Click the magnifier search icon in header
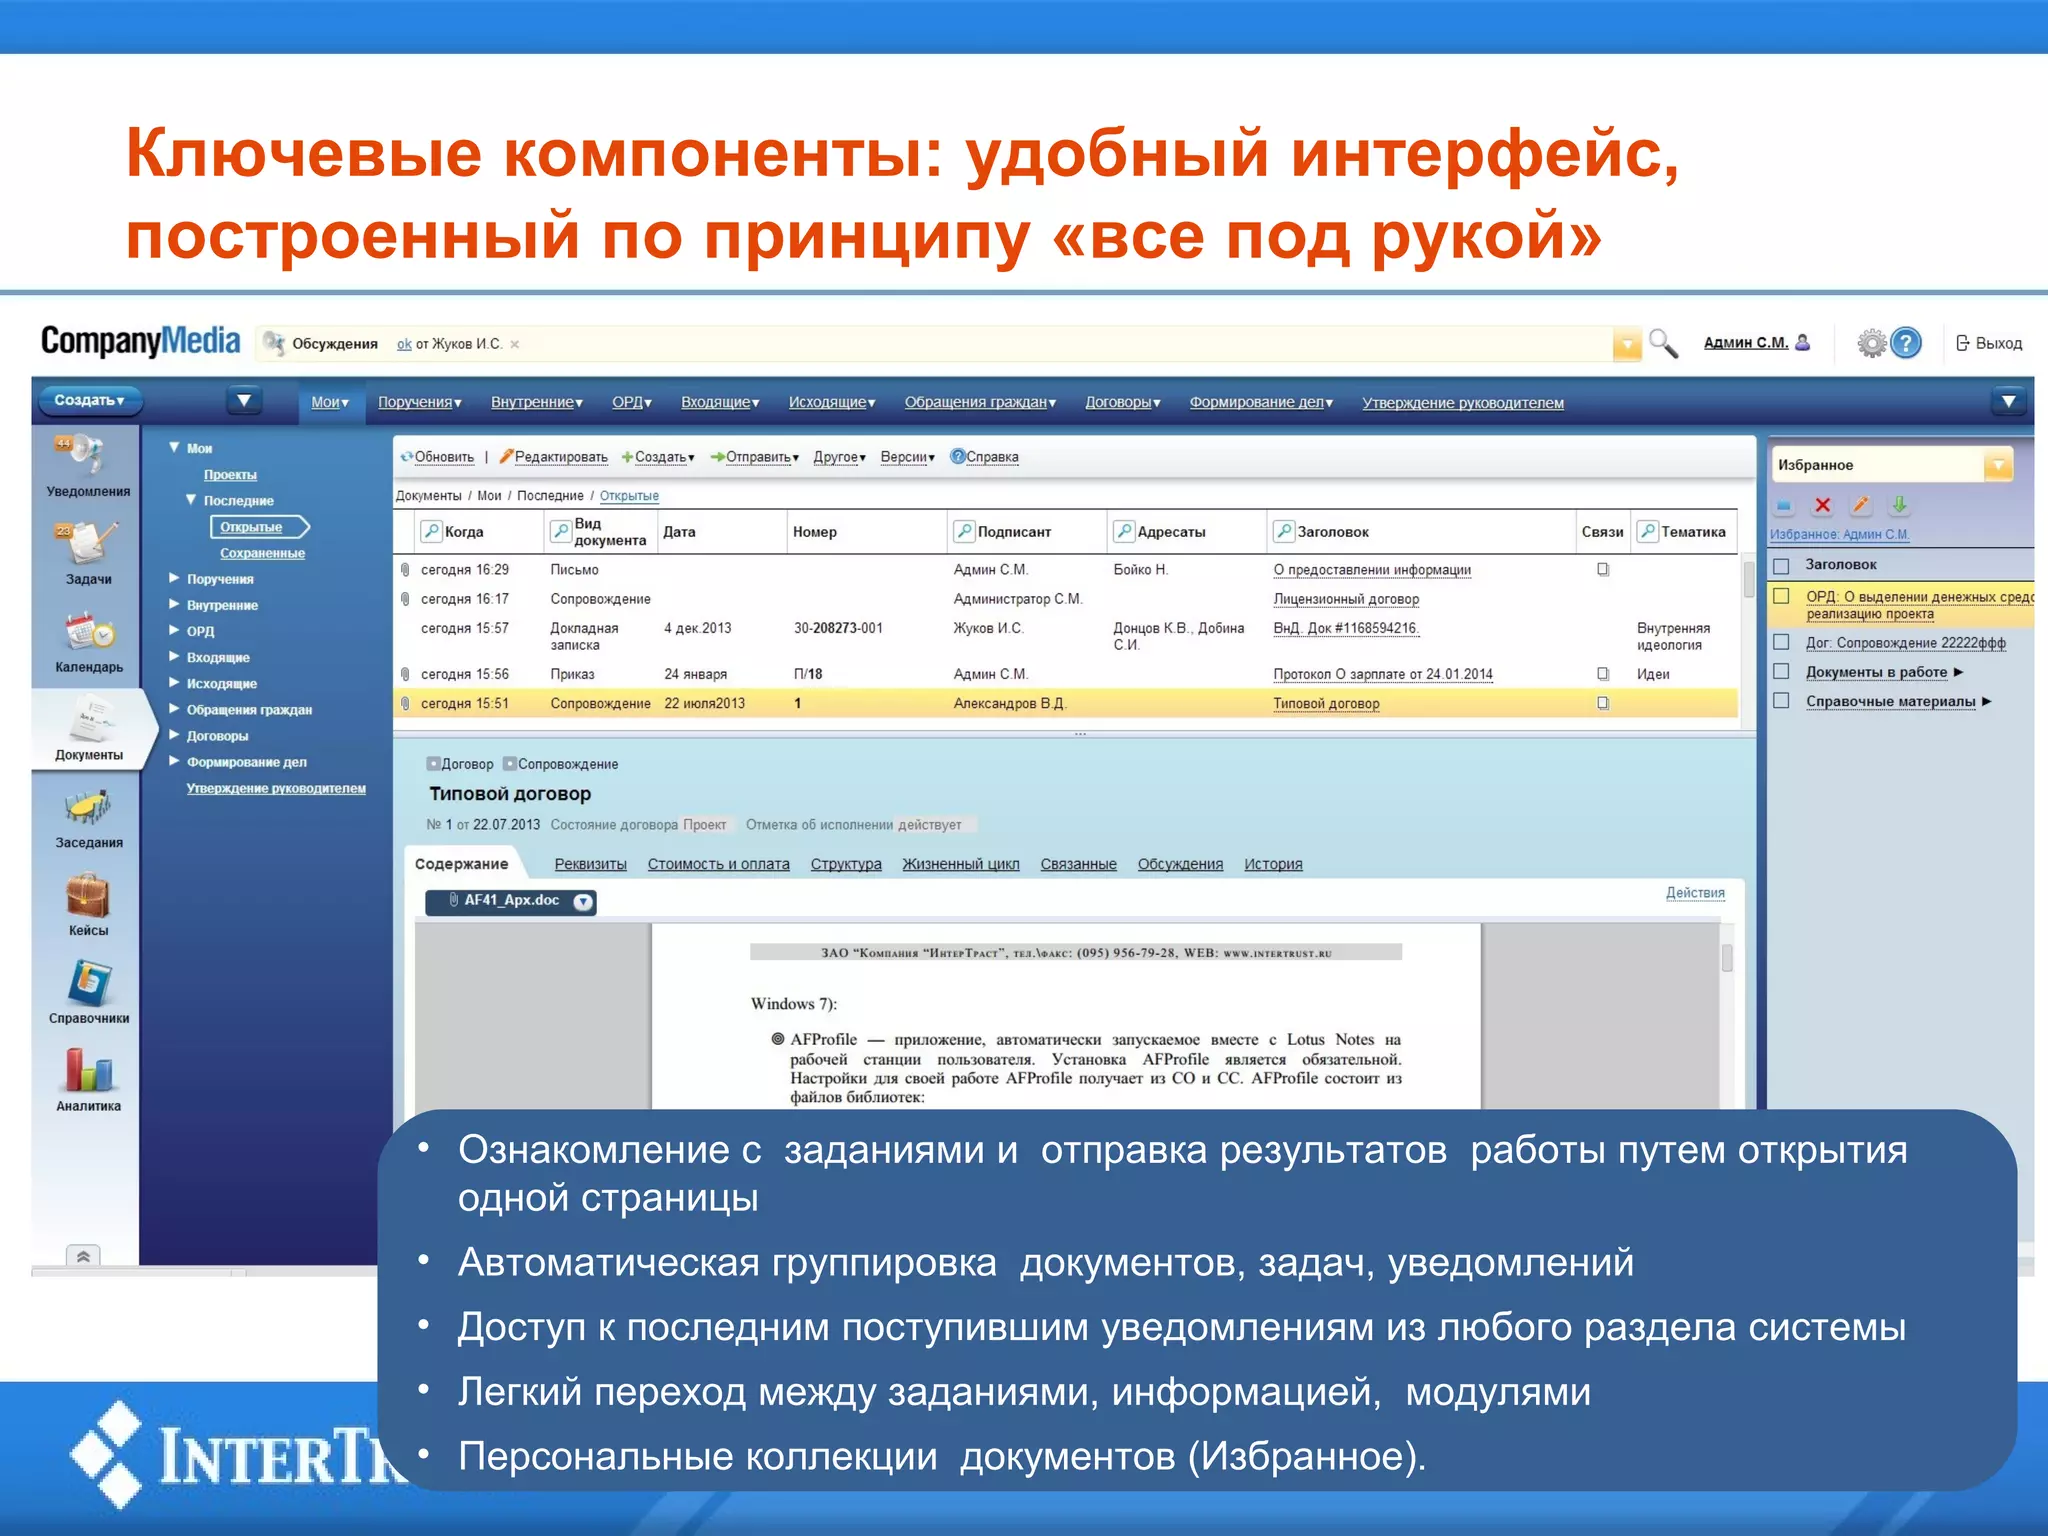The height and width of the screenshot is (1536, 2048). (1662, 343)
